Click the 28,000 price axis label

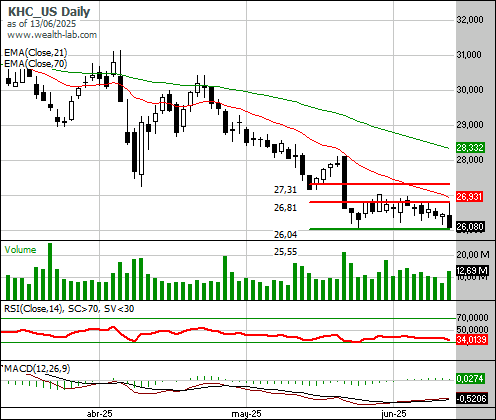click(x=470, y=160)
